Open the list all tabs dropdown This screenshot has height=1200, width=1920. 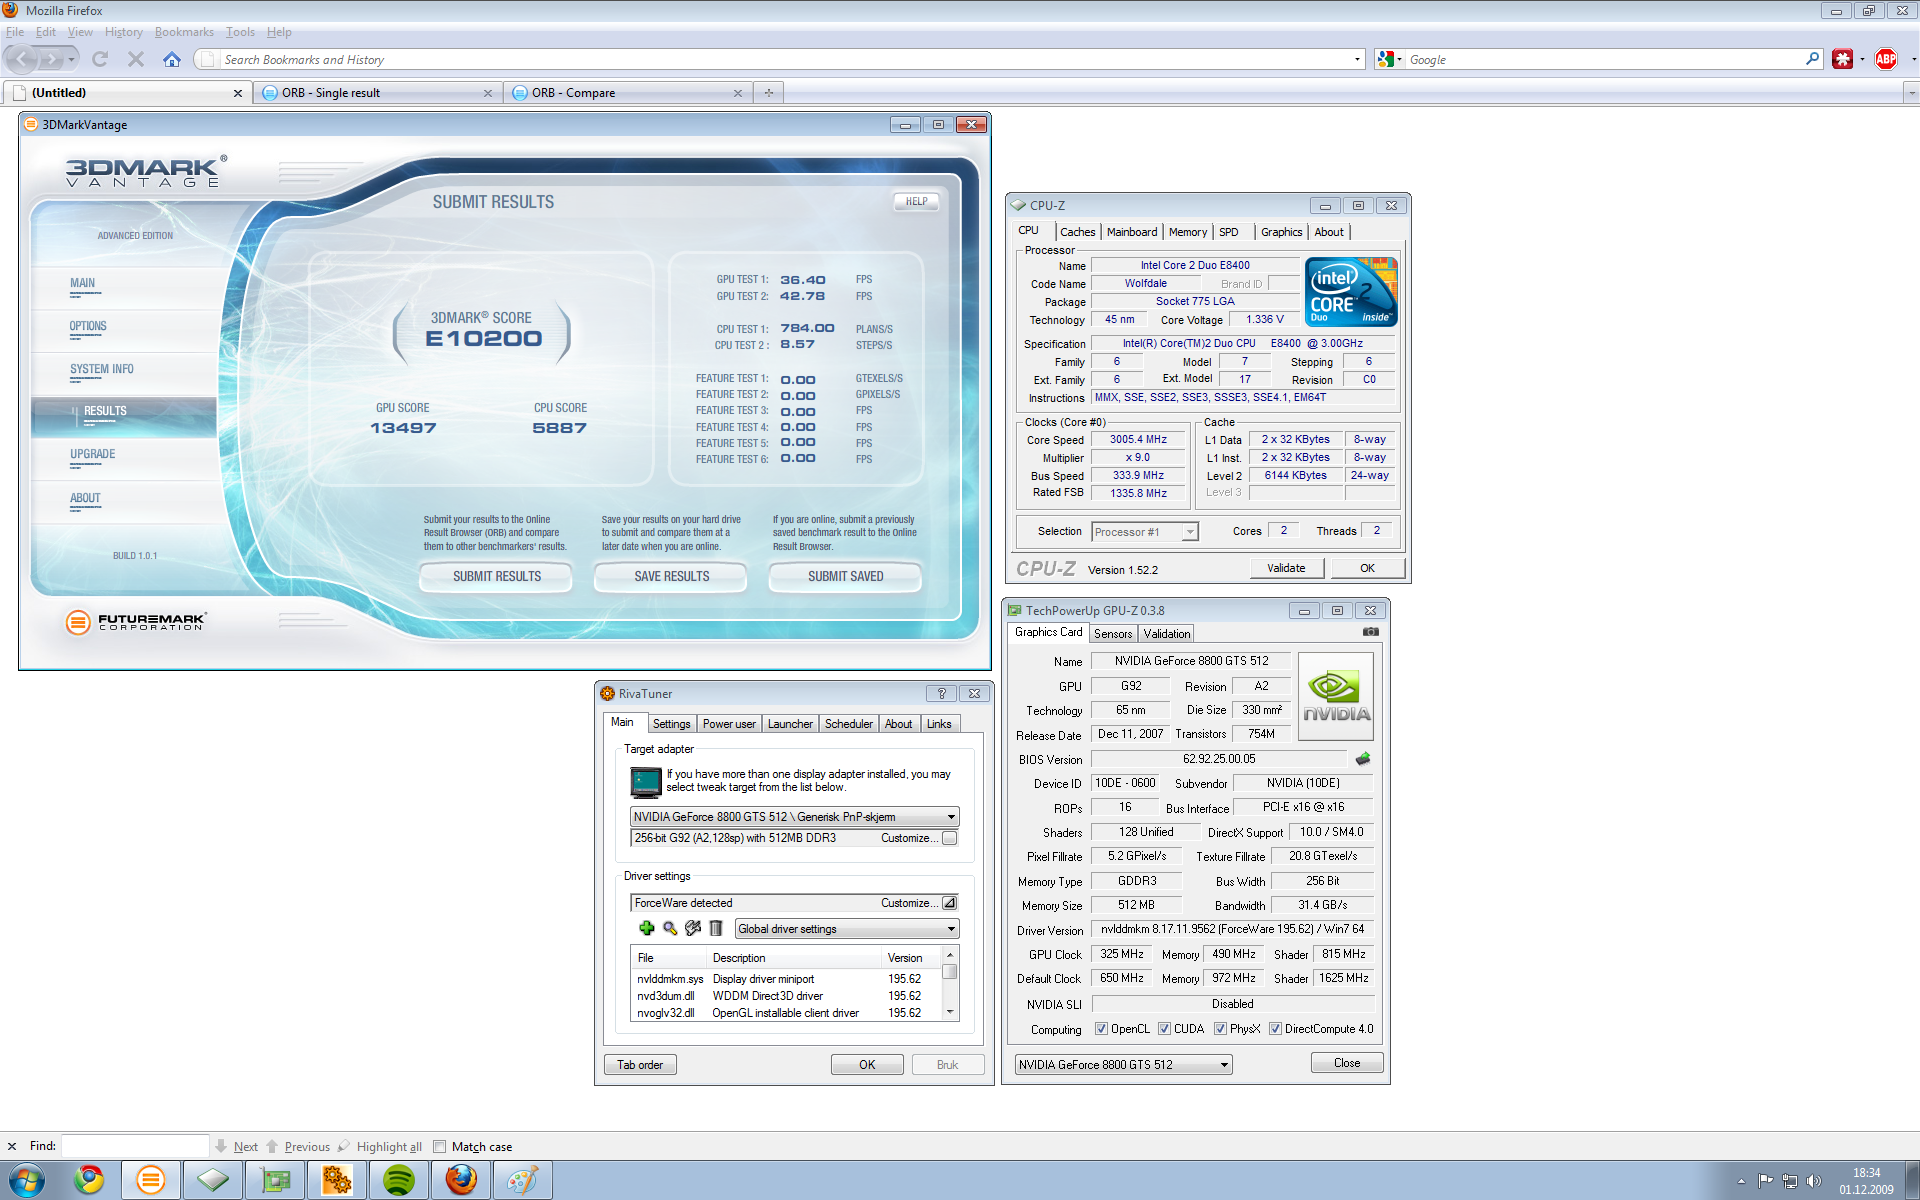coord(1911,93)
